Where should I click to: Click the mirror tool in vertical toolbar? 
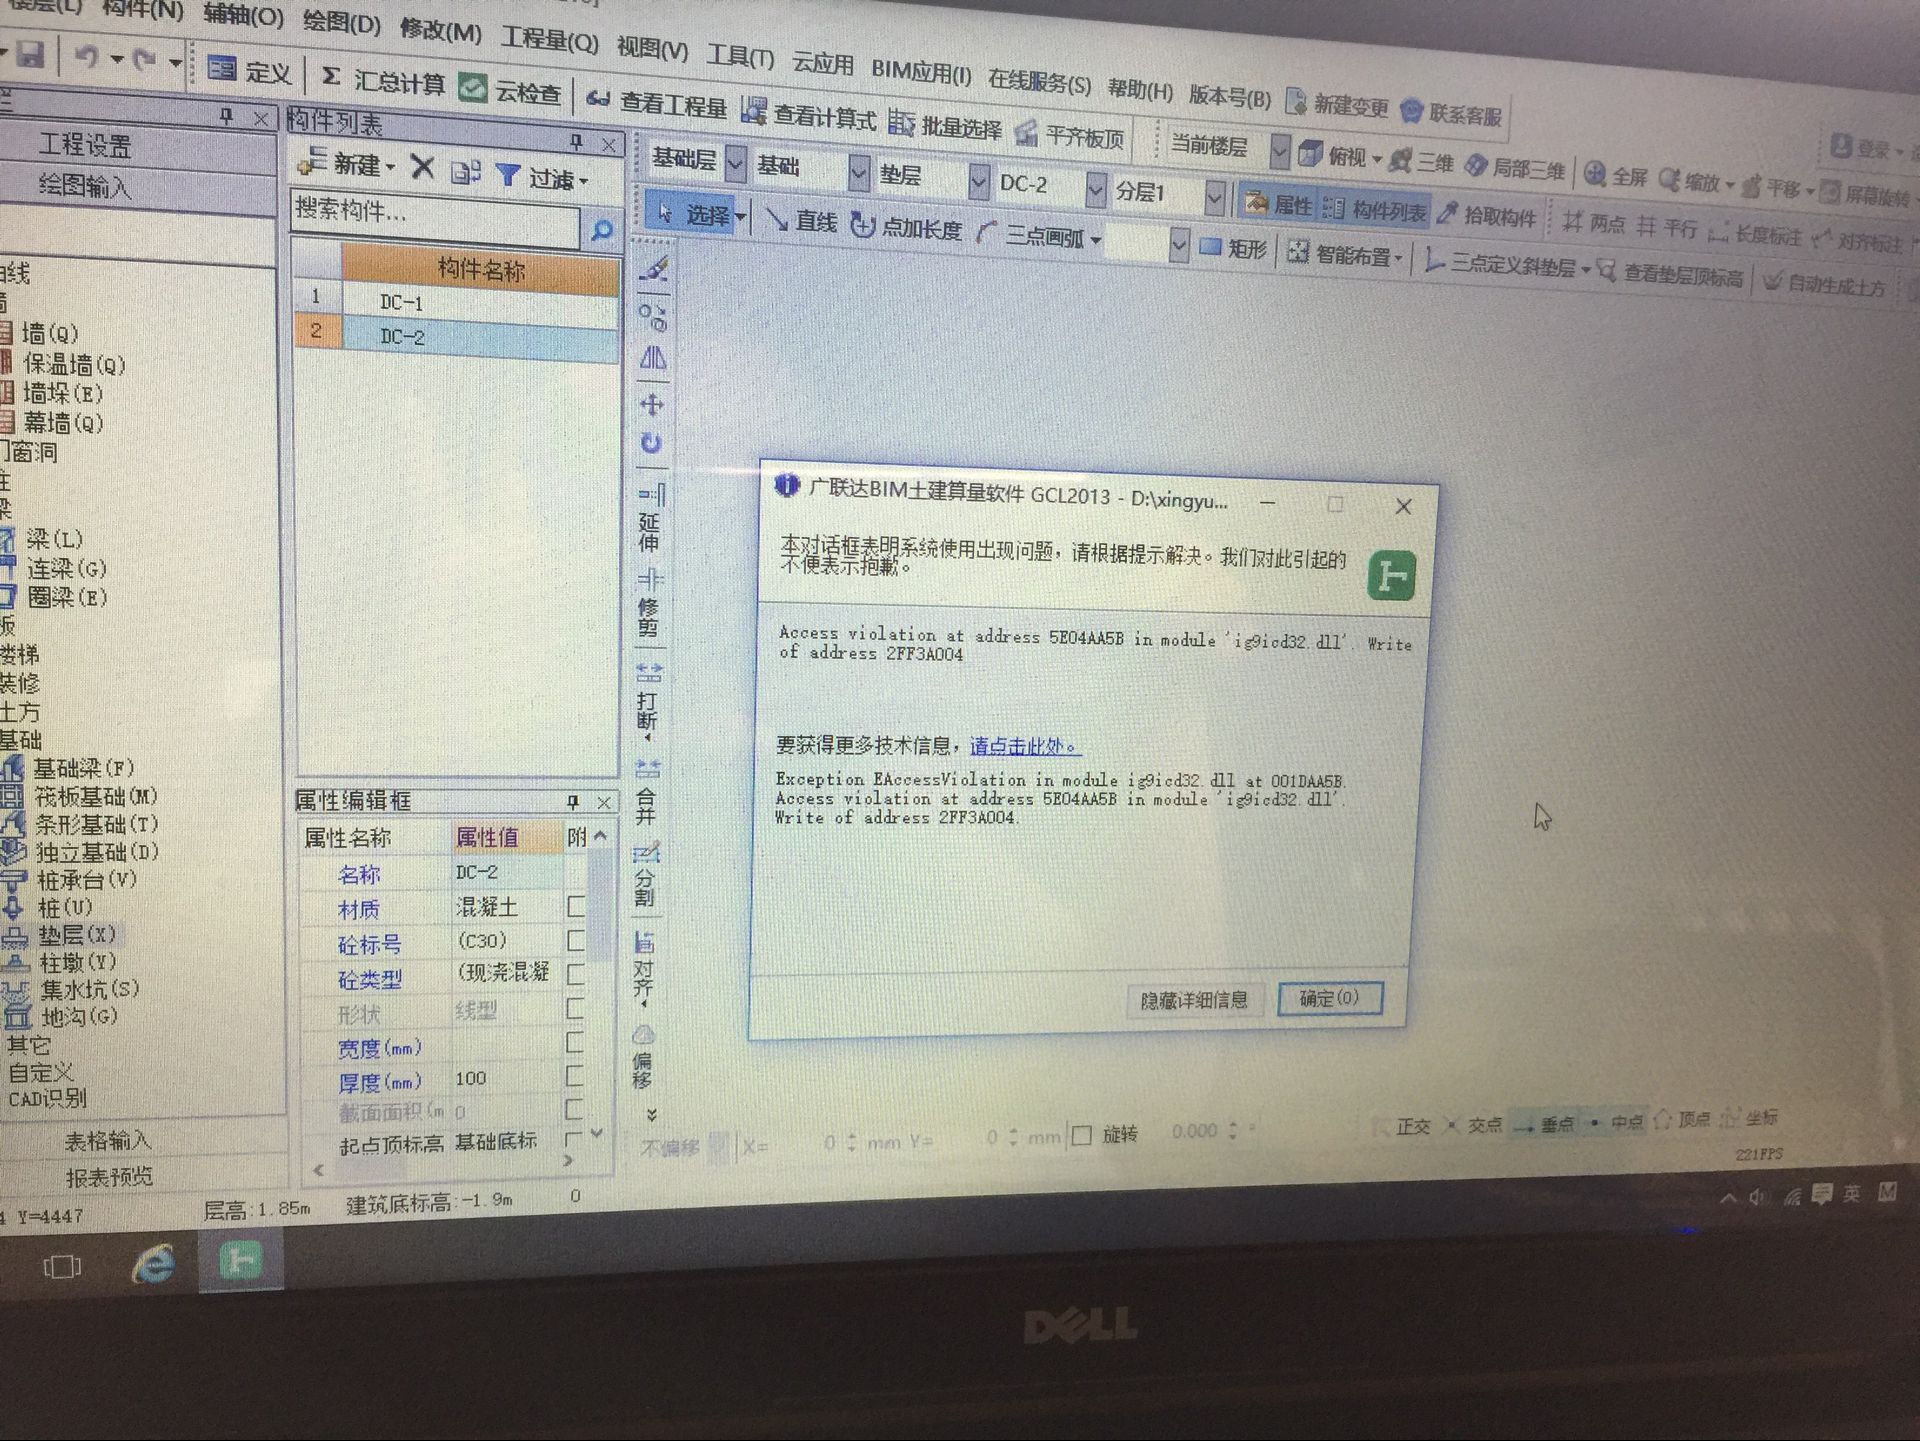point(652,357)
